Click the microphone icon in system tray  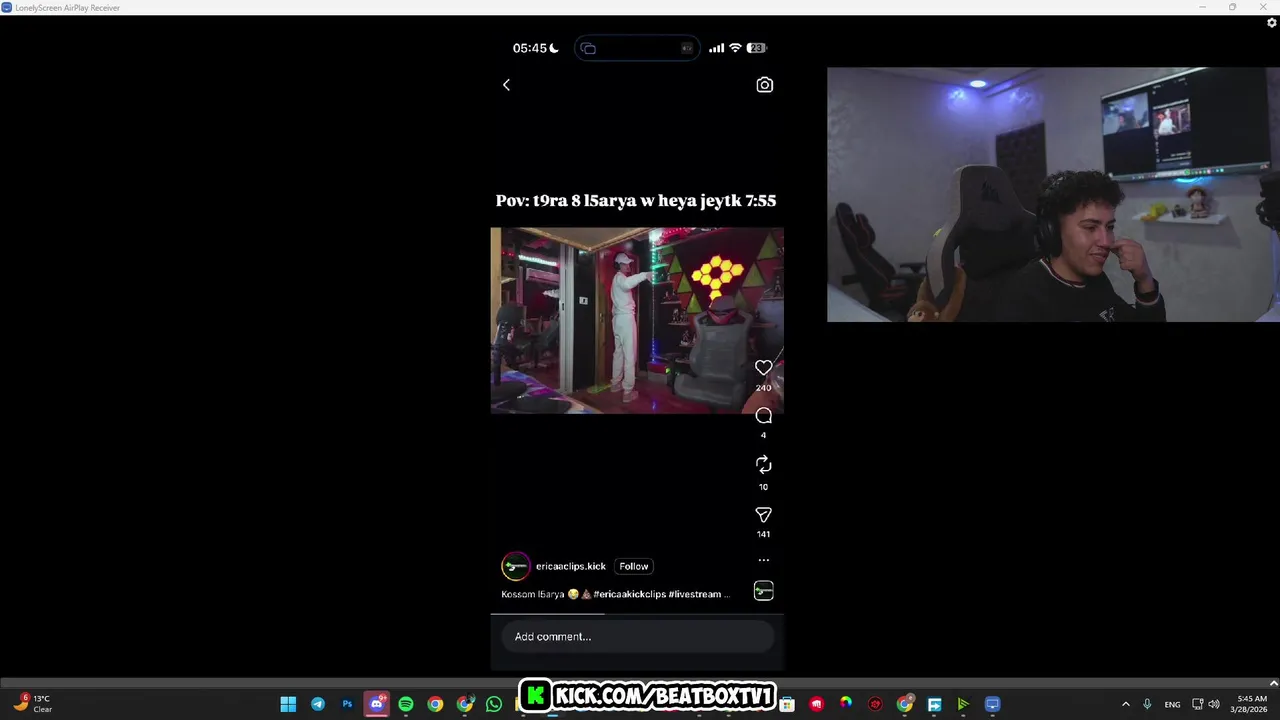[1147, 704]
